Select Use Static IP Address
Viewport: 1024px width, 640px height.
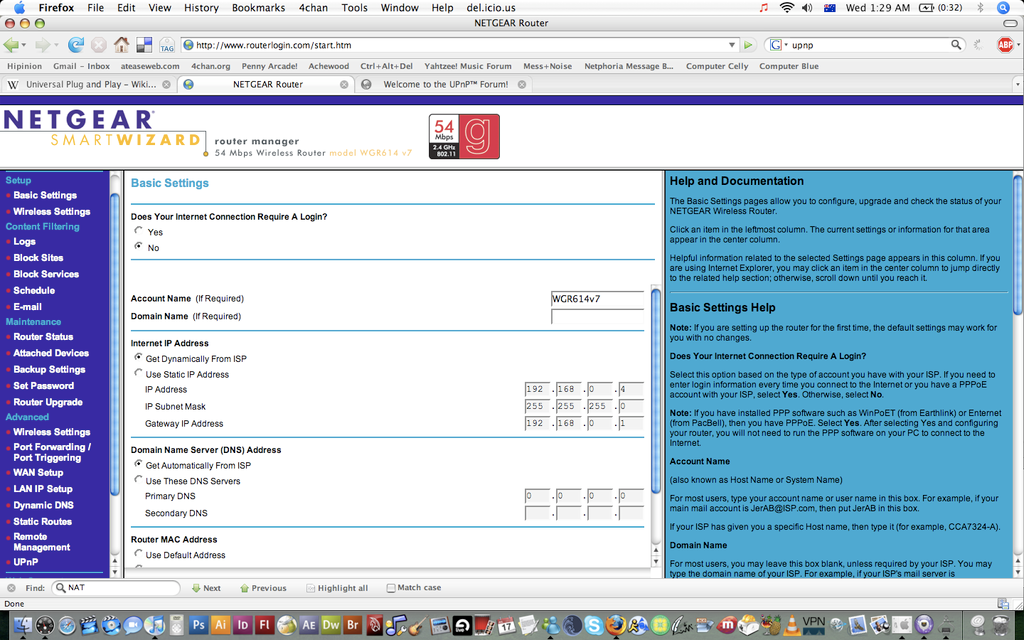138,373
